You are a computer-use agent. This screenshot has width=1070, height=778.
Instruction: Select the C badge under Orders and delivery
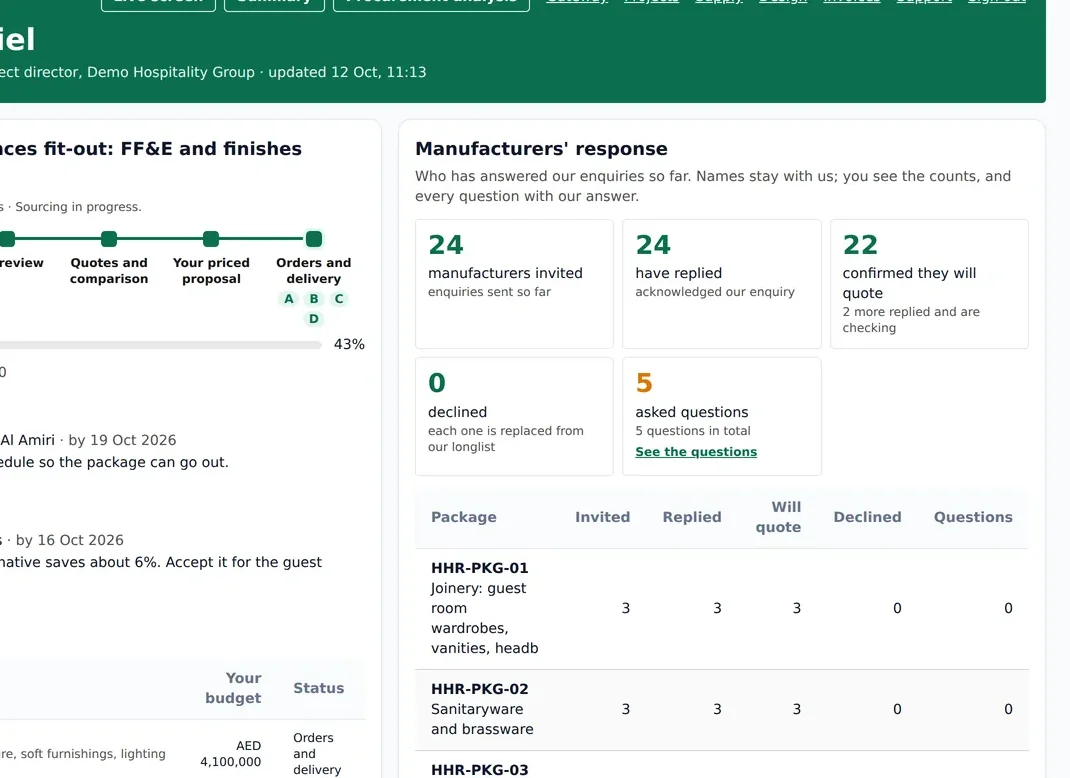(338, 299)
